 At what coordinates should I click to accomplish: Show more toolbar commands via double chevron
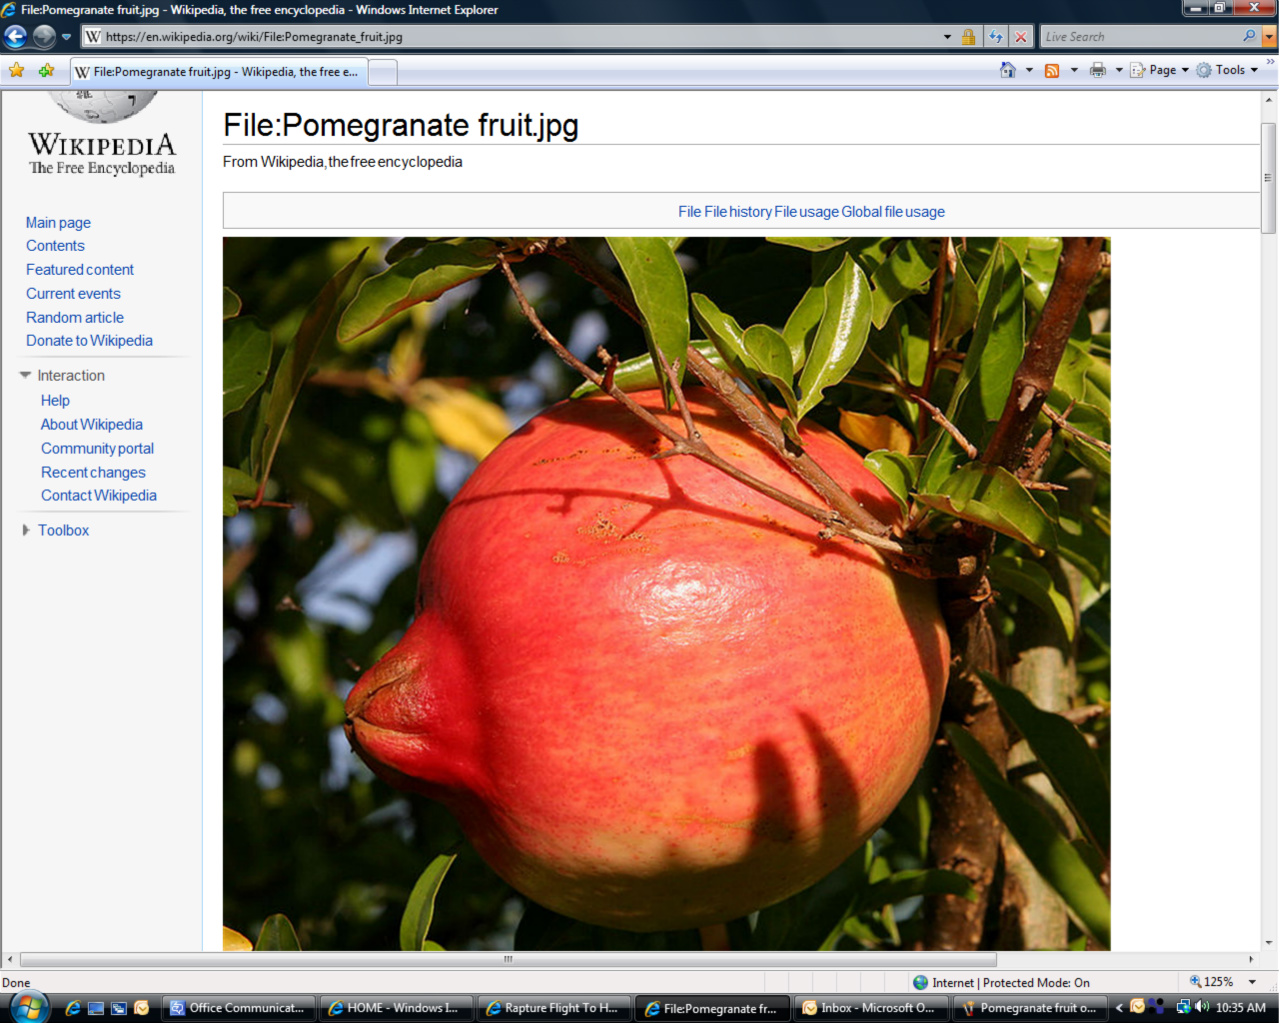pyautogui.click(x=1271, y=62)
